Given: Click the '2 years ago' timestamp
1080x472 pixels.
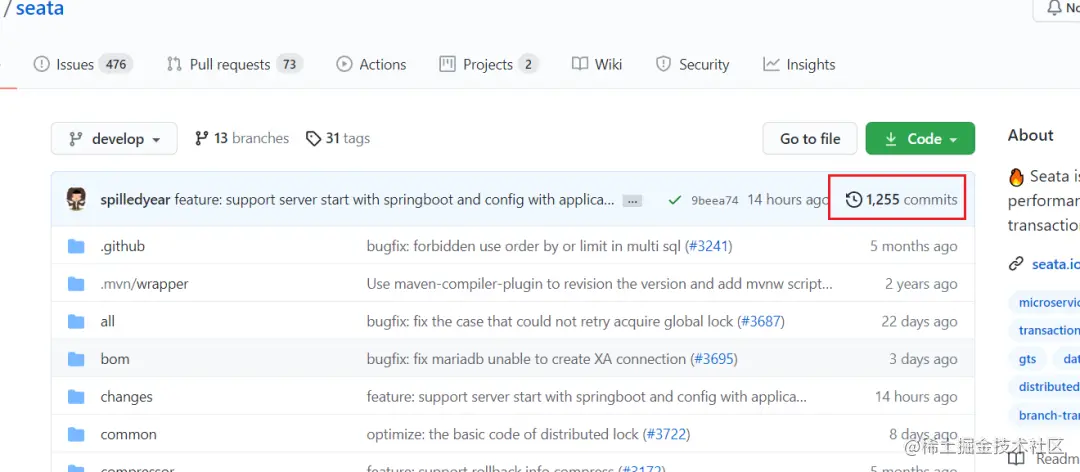Looking at the screenshot, I should click(921, 284).
